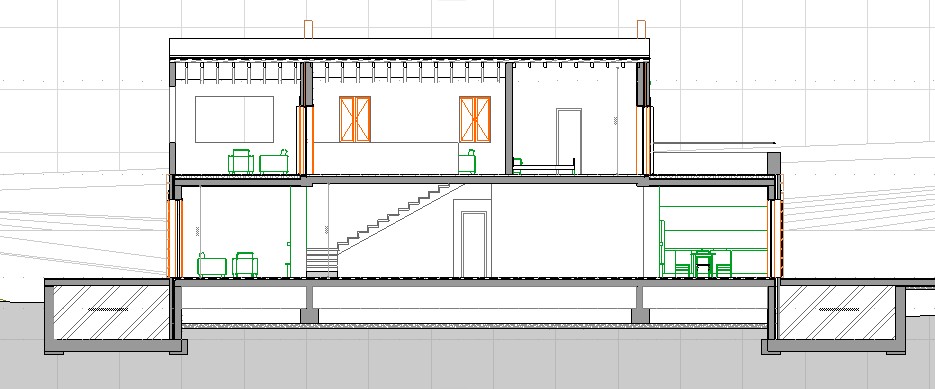The width and height of the screenshot is (935, 389).
Task: Select the green shelving unit above dining table
Action: (x=713, y=228)
